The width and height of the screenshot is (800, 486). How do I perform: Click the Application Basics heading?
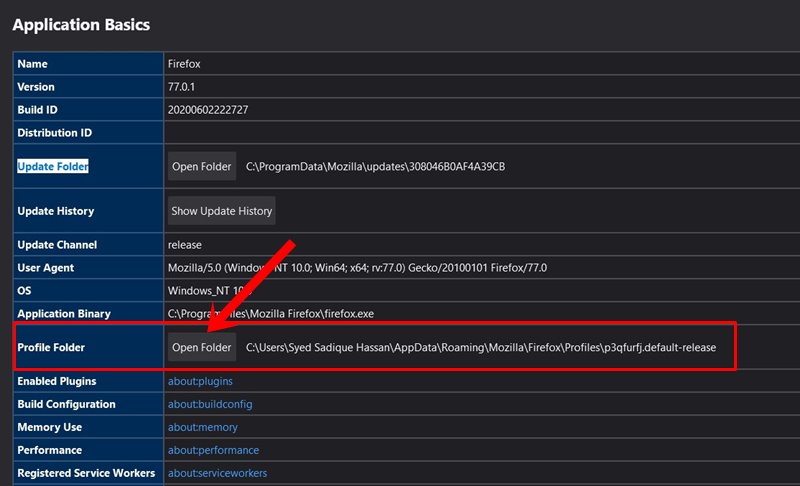coord(81,24)
